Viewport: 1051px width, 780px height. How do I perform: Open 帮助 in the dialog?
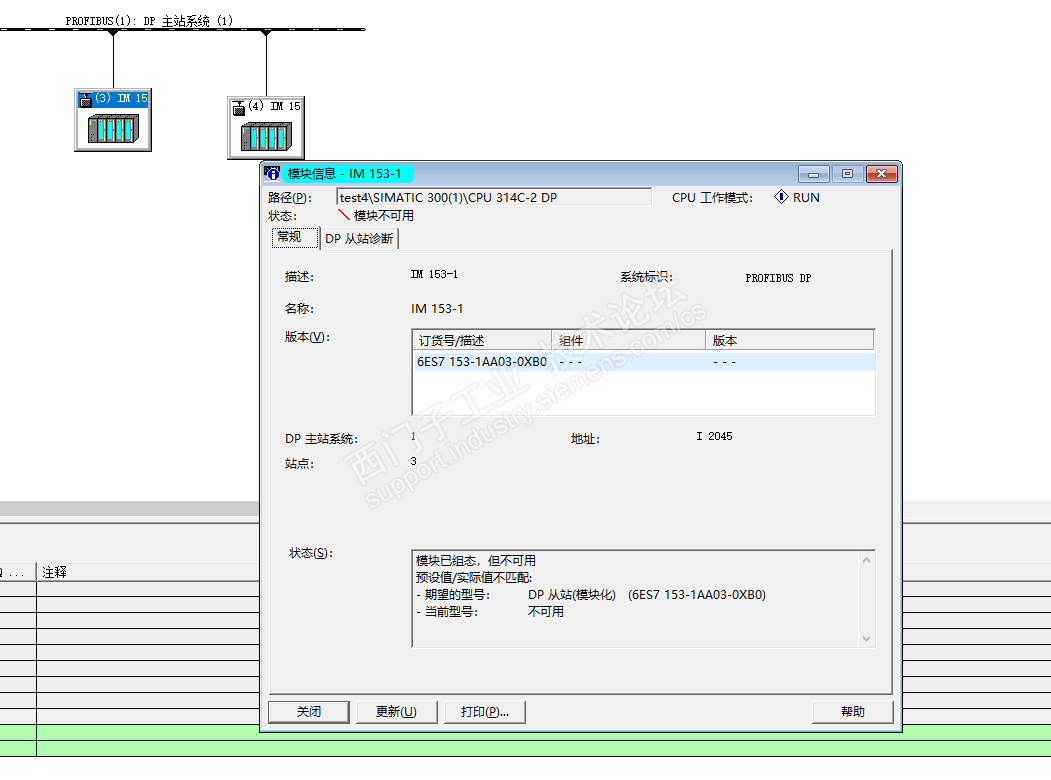(x=853, y=712)
